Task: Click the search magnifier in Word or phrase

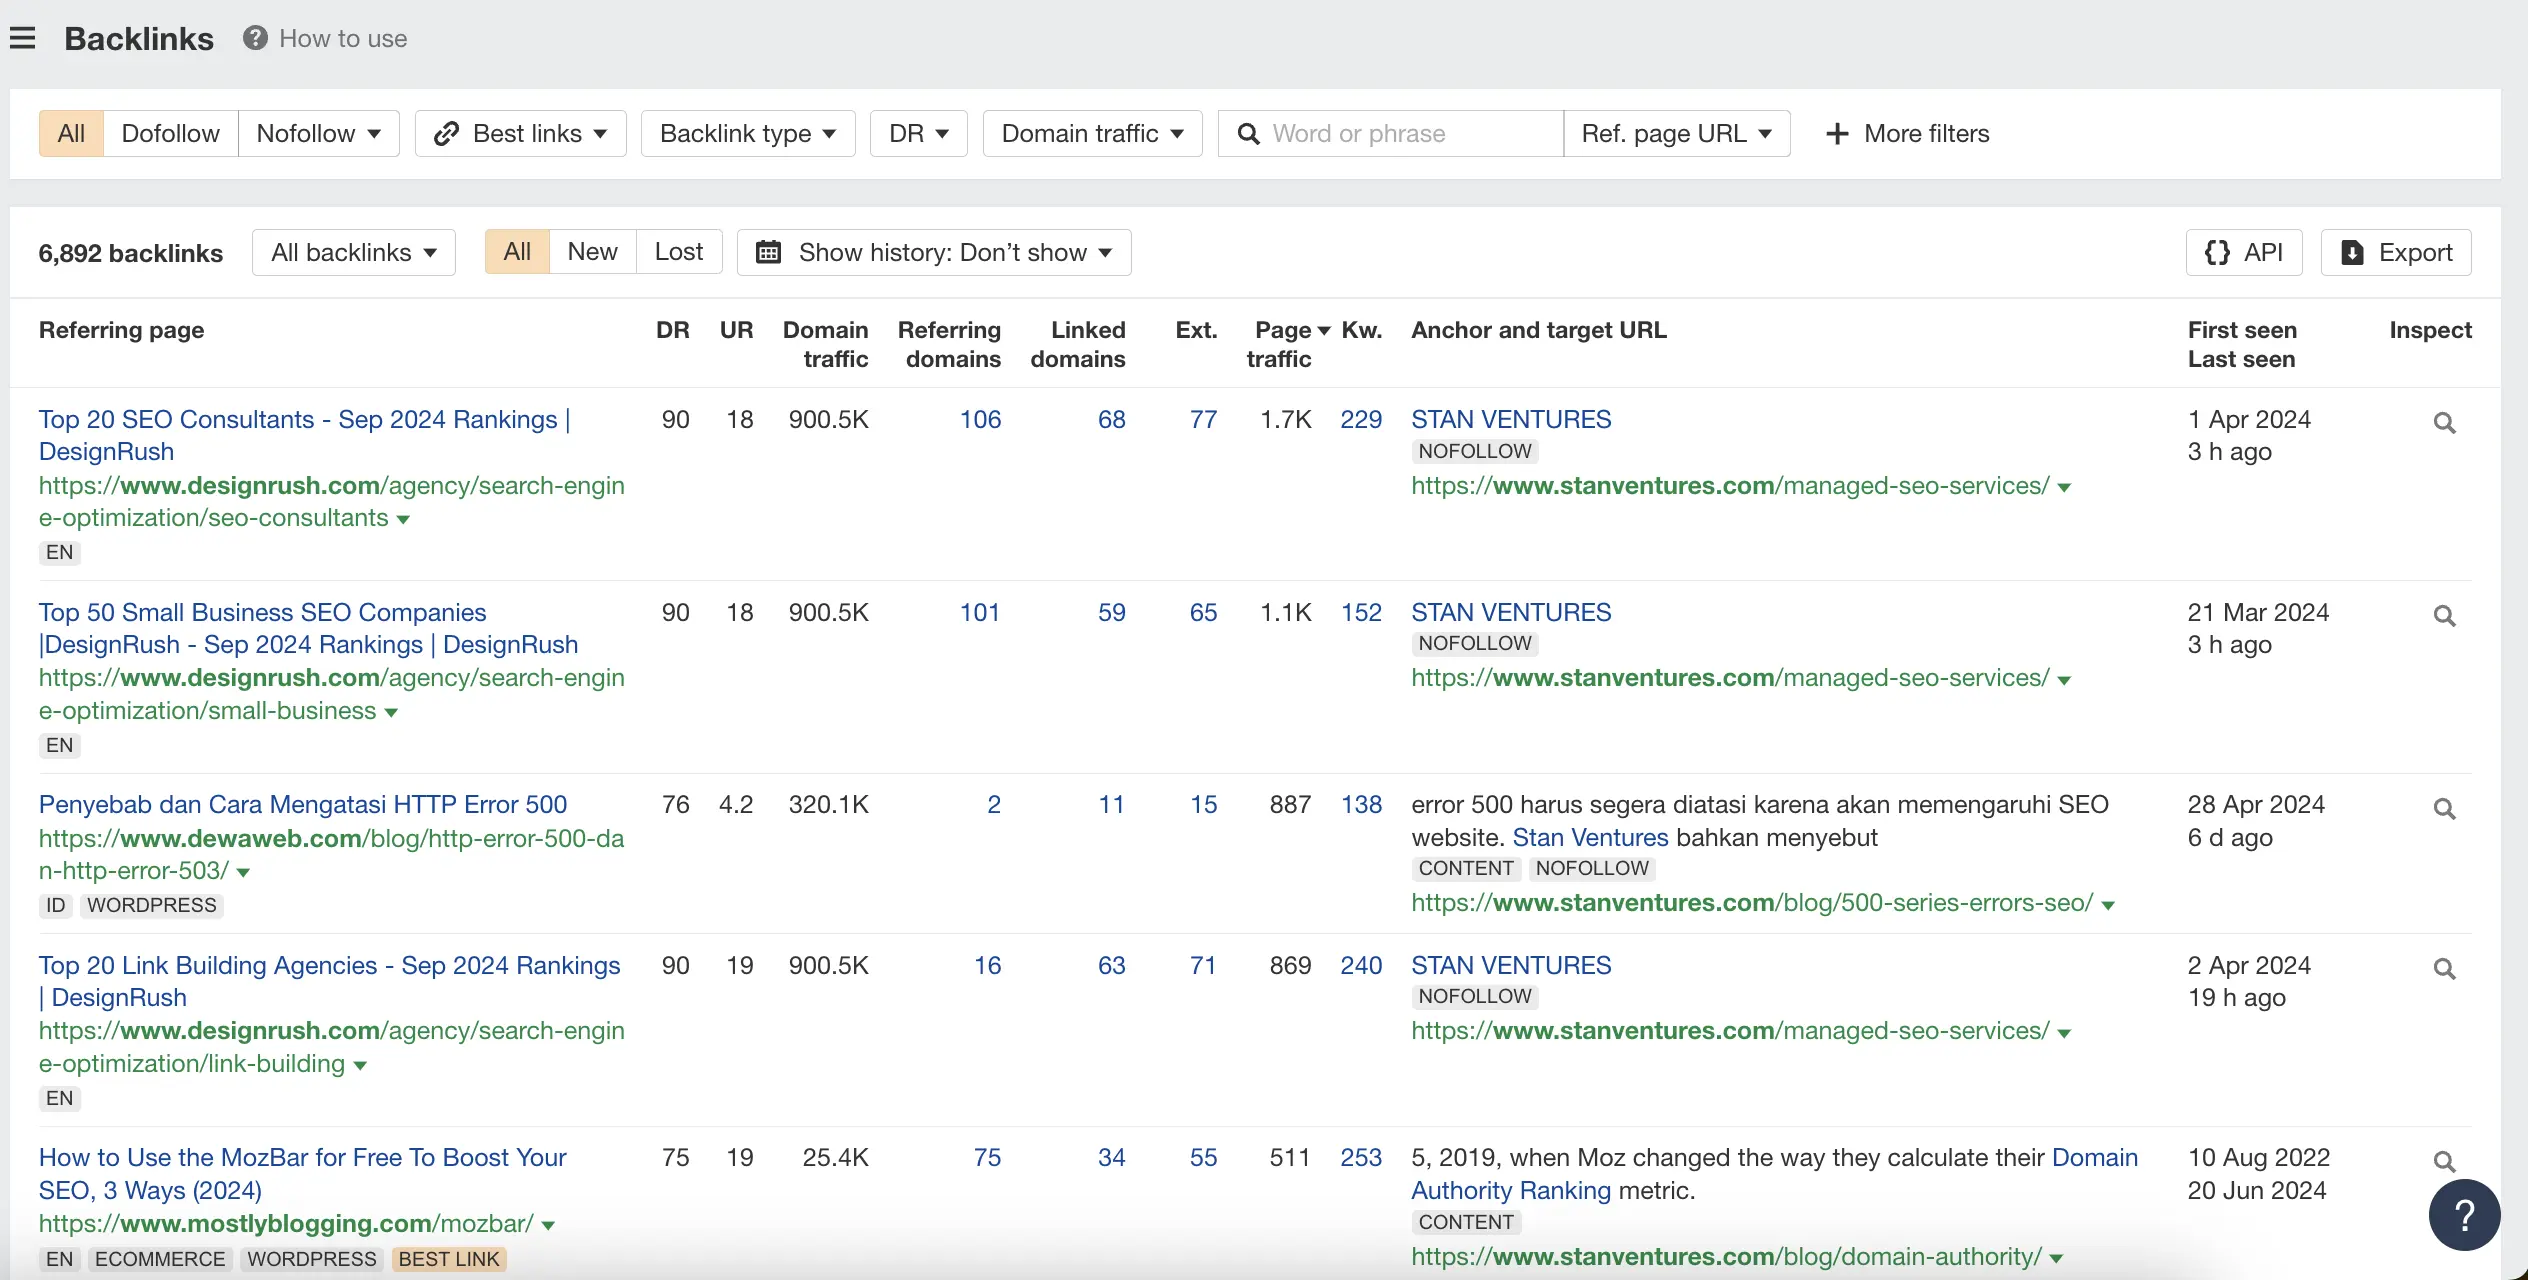Action: [1248, 134]
